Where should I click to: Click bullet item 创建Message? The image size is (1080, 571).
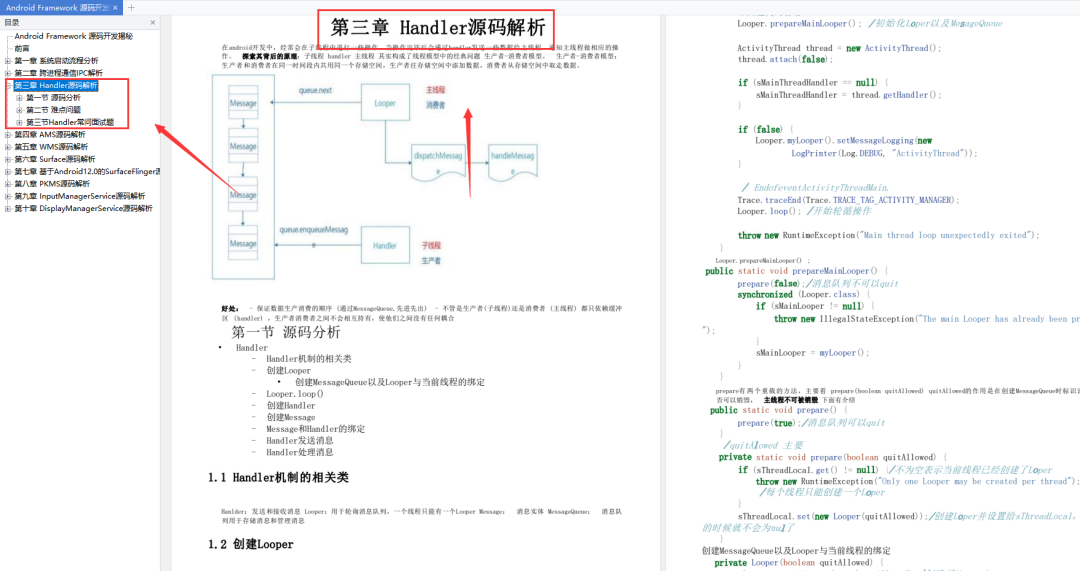click(291, 417)
